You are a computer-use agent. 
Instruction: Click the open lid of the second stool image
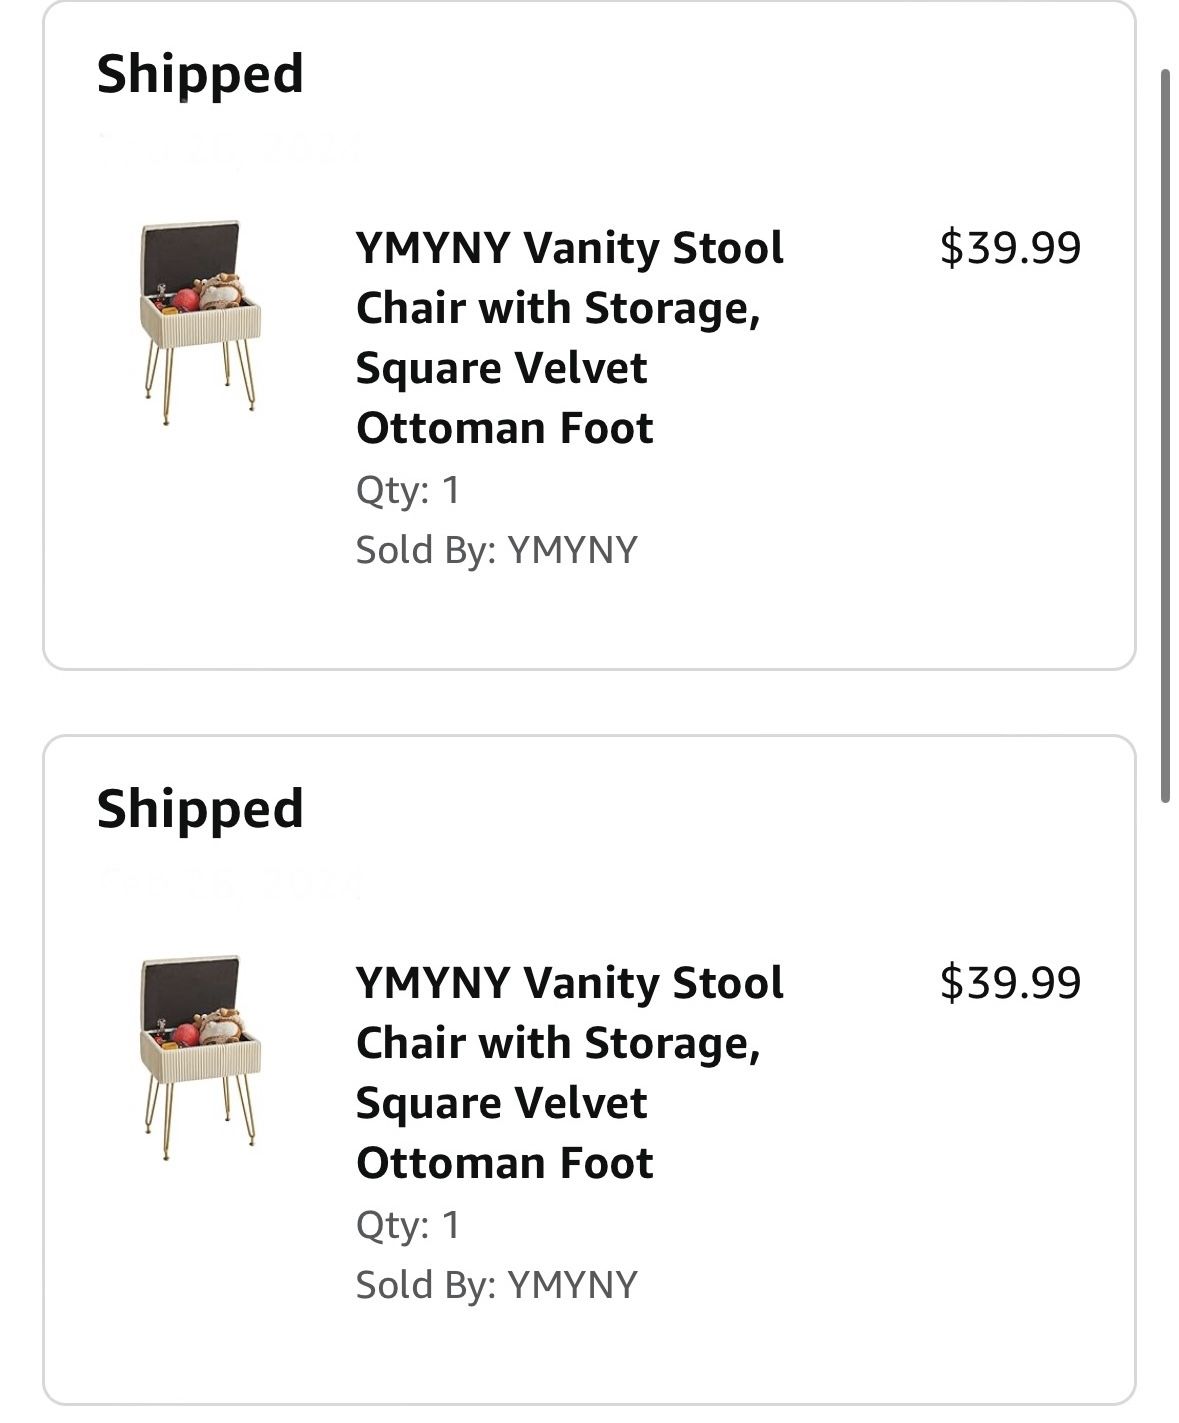(190, 989)
